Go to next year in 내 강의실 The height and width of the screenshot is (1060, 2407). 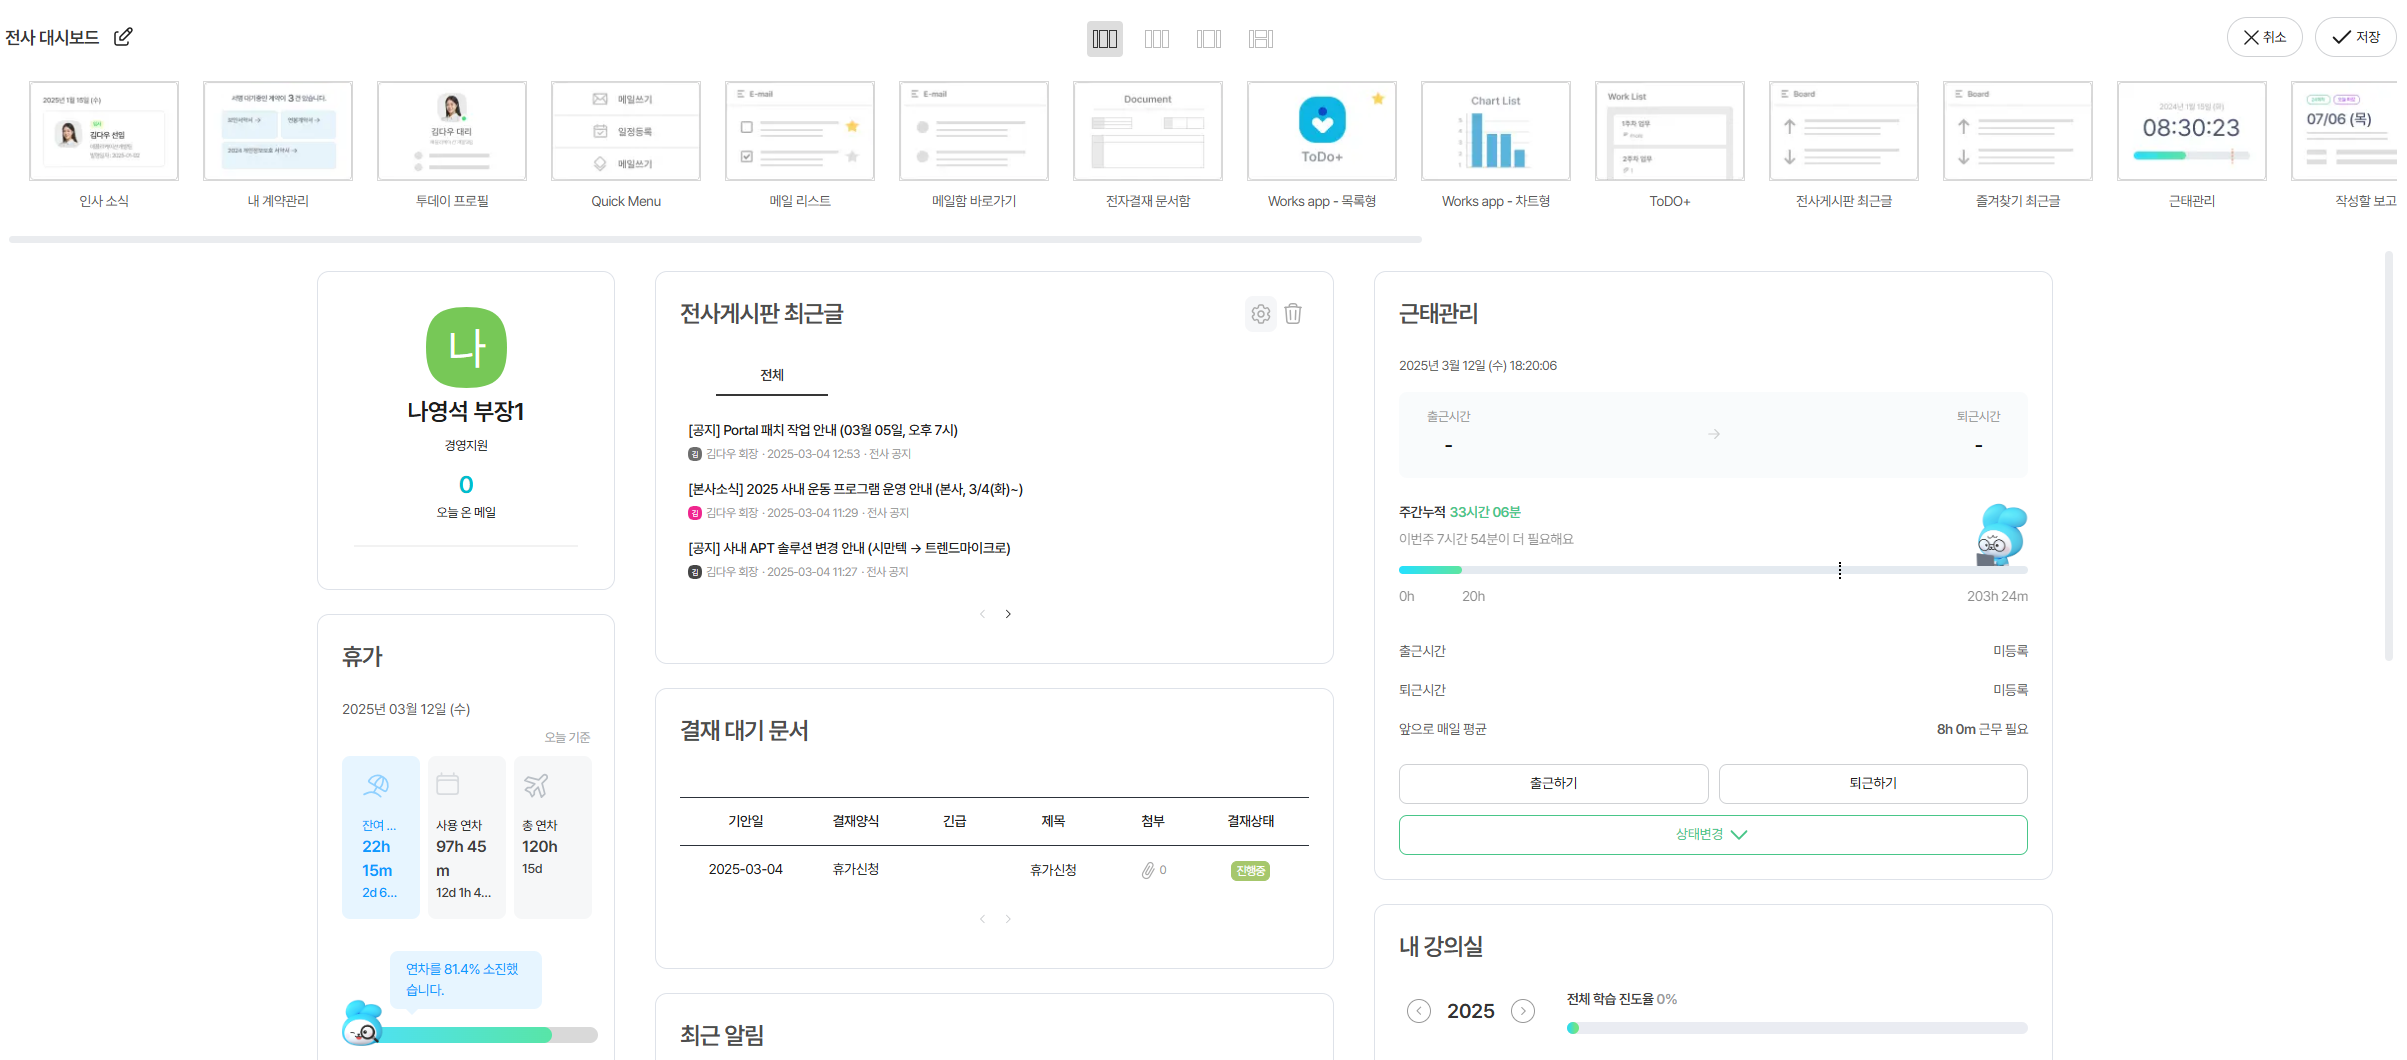(x=1522, y=1011)
